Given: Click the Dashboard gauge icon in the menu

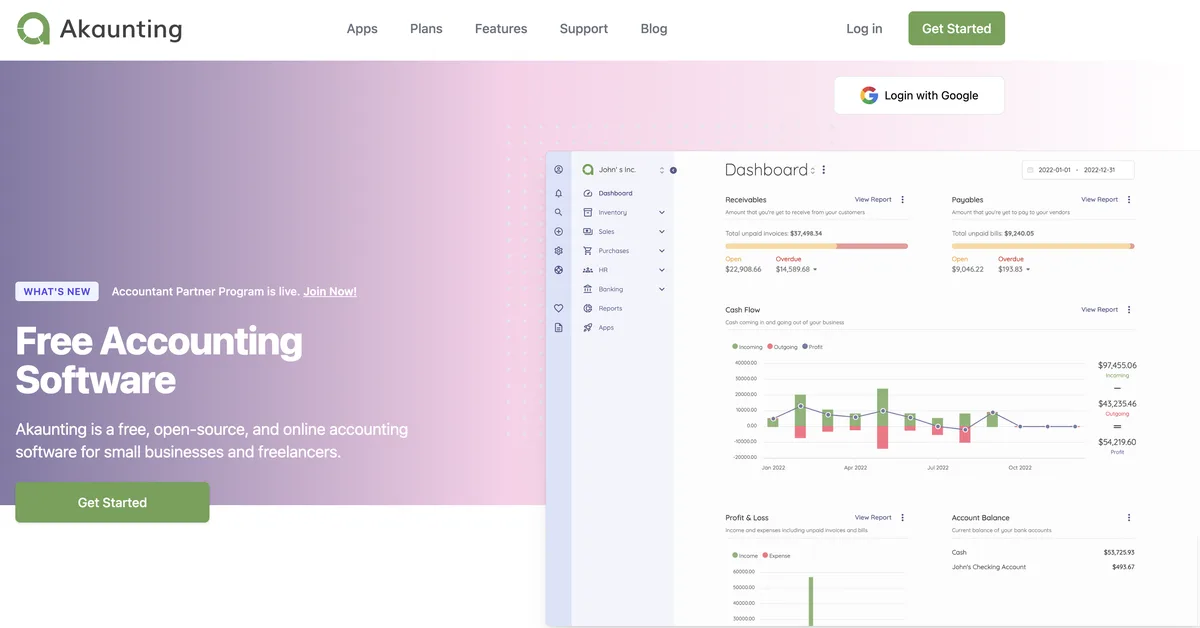Looking at the screenshot, I should click(588, 193).
